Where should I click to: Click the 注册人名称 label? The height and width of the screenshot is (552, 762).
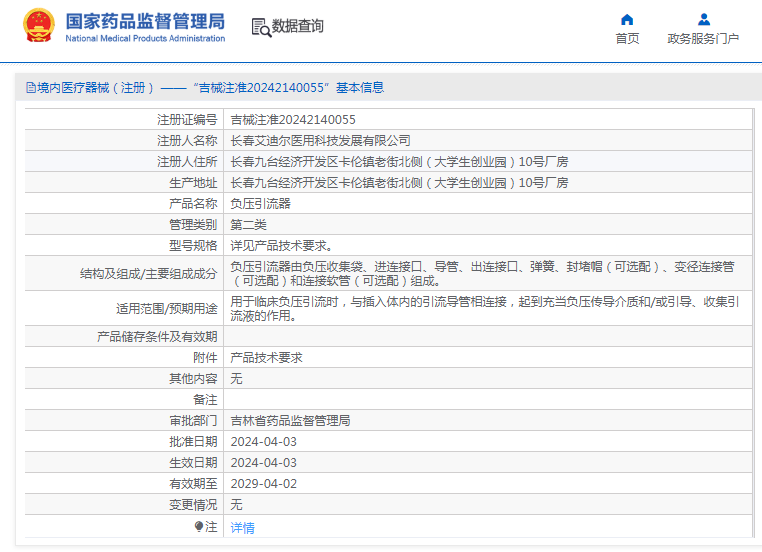pyautogui.click(x=187, y=140)
